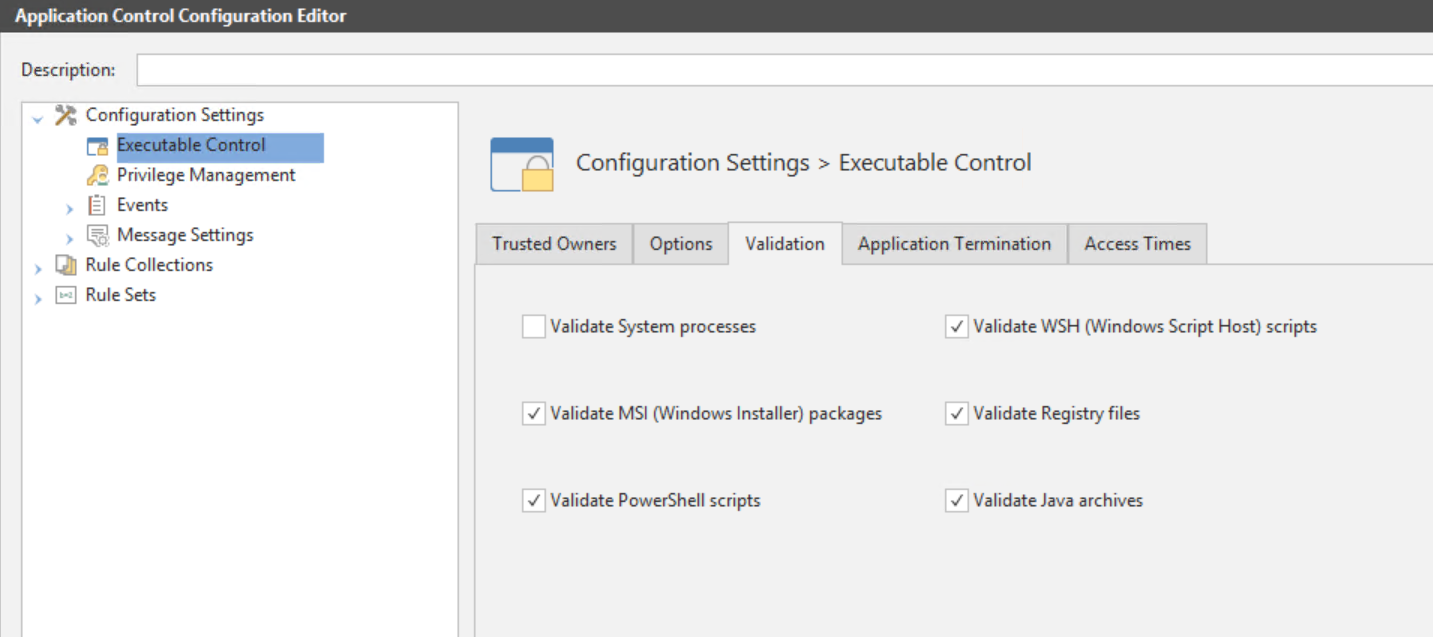
Task: Open the Access Times tab
Action: click(x=1137, y=243)
